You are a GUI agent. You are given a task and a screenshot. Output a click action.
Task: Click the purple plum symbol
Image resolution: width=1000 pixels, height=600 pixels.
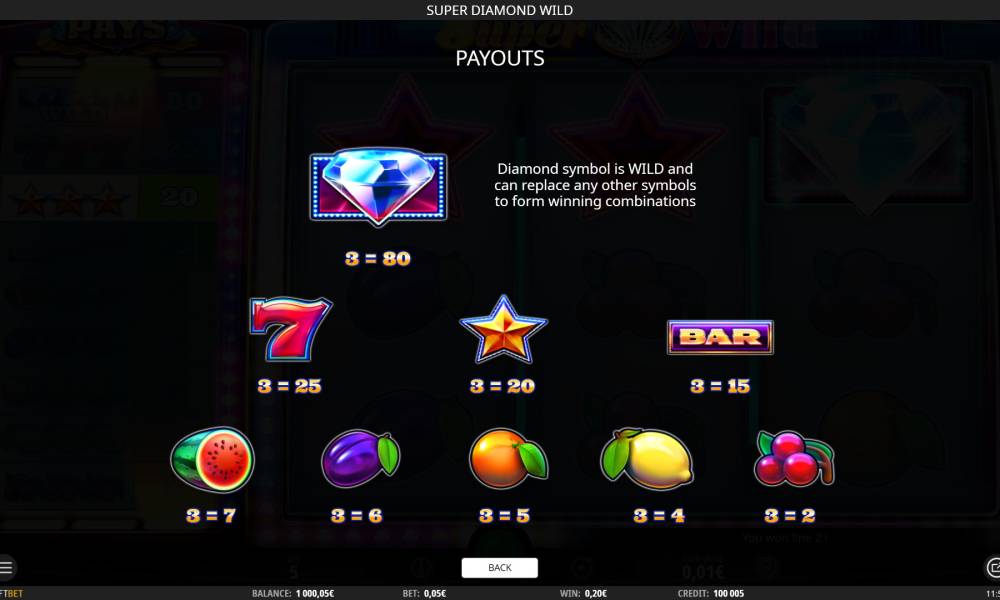tap(360, 459)
